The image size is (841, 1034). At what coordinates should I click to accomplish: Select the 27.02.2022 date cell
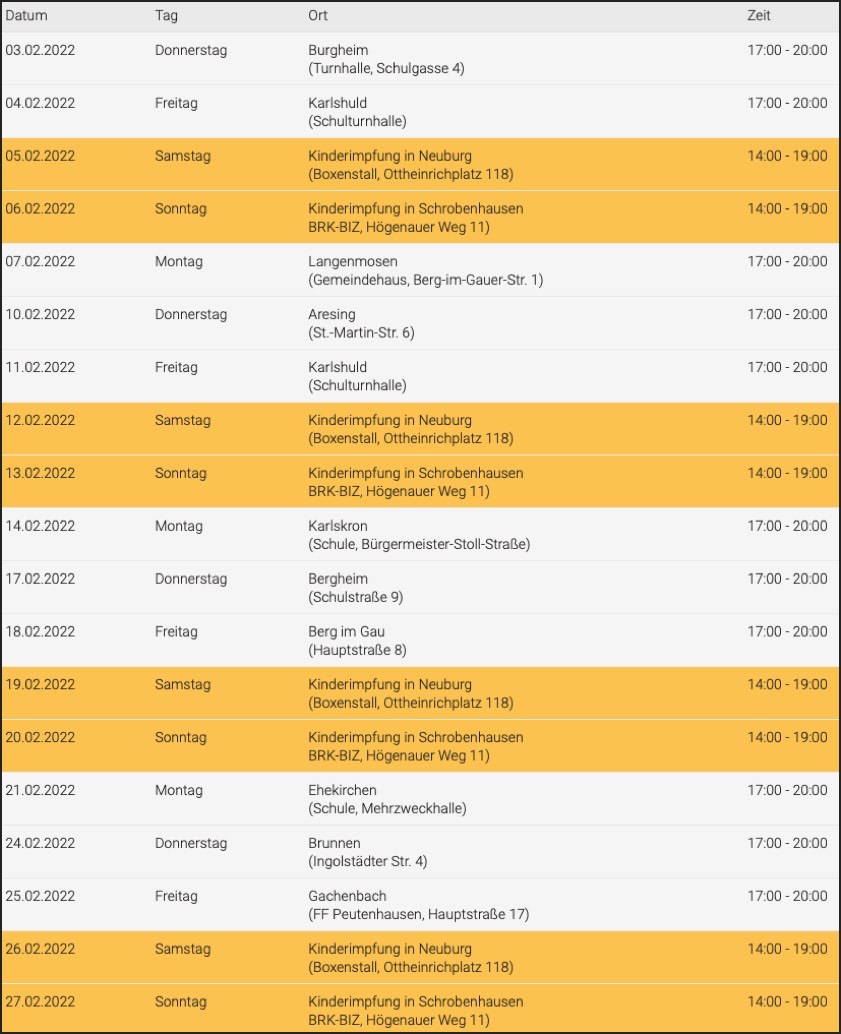tap(40, 1001)
